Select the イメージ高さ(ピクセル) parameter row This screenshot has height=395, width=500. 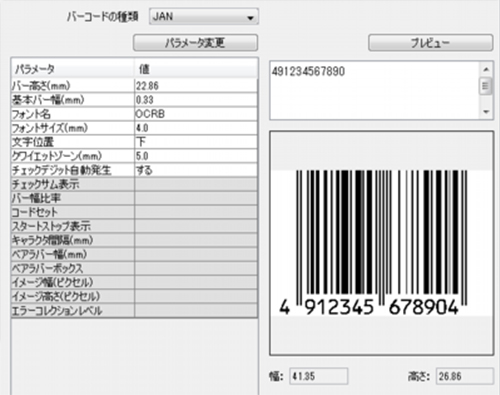click(134, 296)
